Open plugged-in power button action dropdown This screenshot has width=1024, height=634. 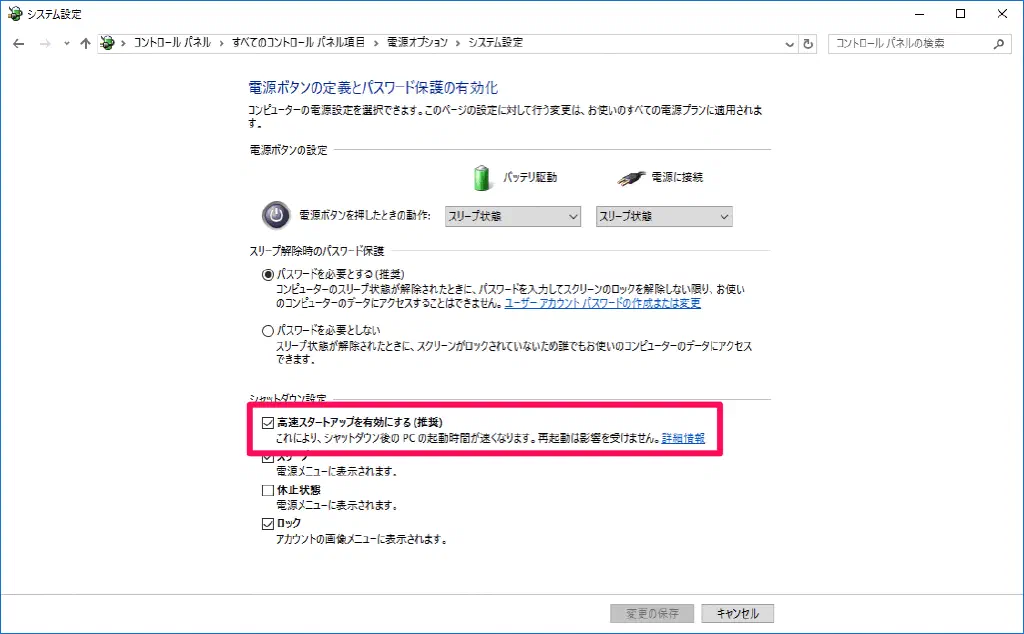click(x=664, y=216)
